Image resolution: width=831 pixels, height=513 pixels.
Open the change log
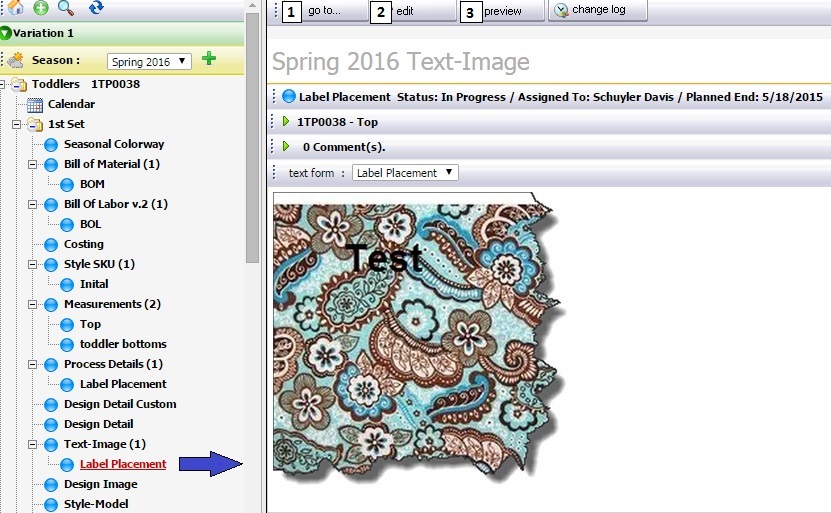tap(597, 10)
